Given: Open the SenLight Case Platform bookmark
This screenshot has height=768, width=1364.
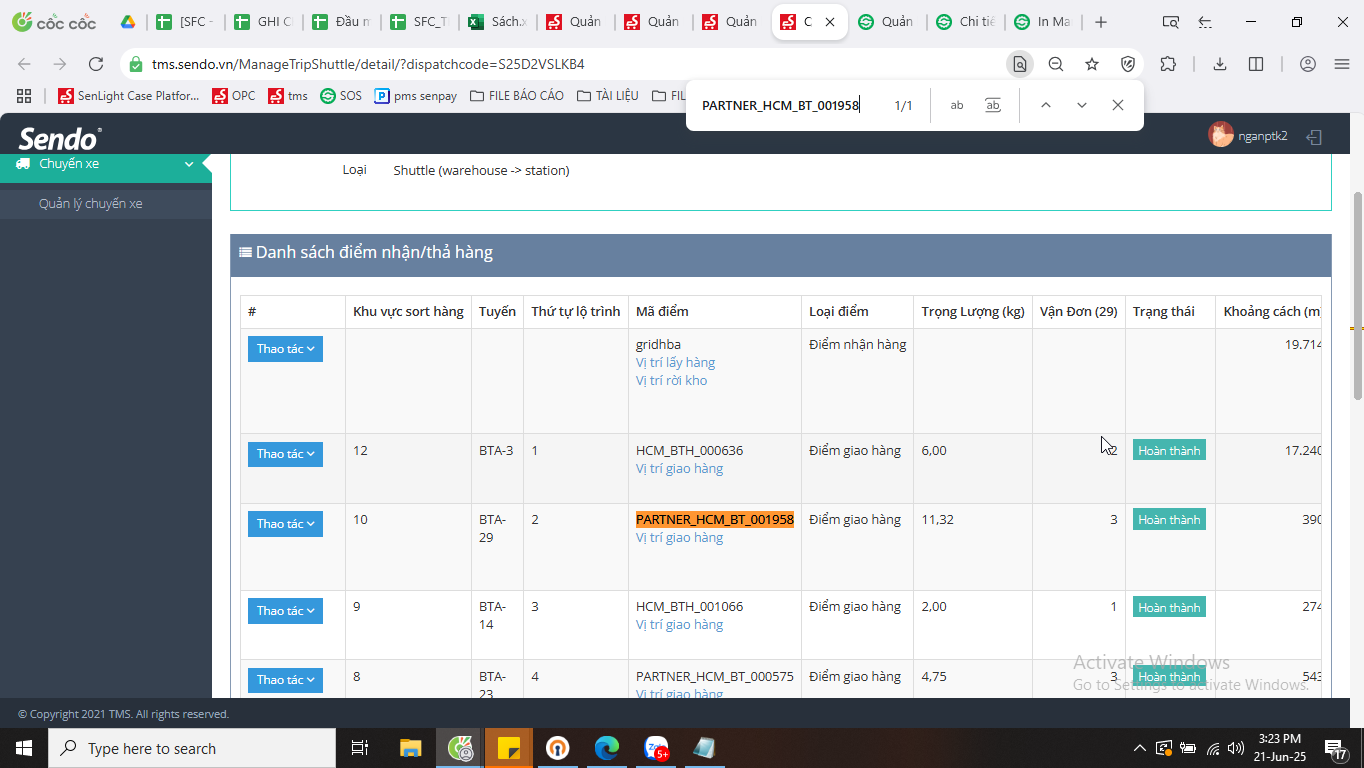Looking at the screenshot, I should 129,96.
